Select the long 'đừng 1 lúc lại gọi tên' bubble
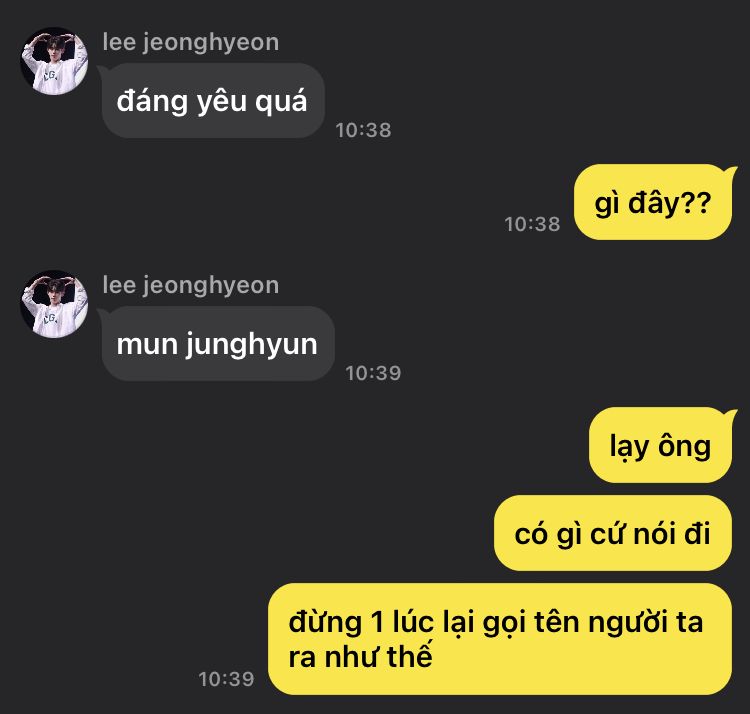This screenshot has height=714, width=750. click(x=500, y=639)
